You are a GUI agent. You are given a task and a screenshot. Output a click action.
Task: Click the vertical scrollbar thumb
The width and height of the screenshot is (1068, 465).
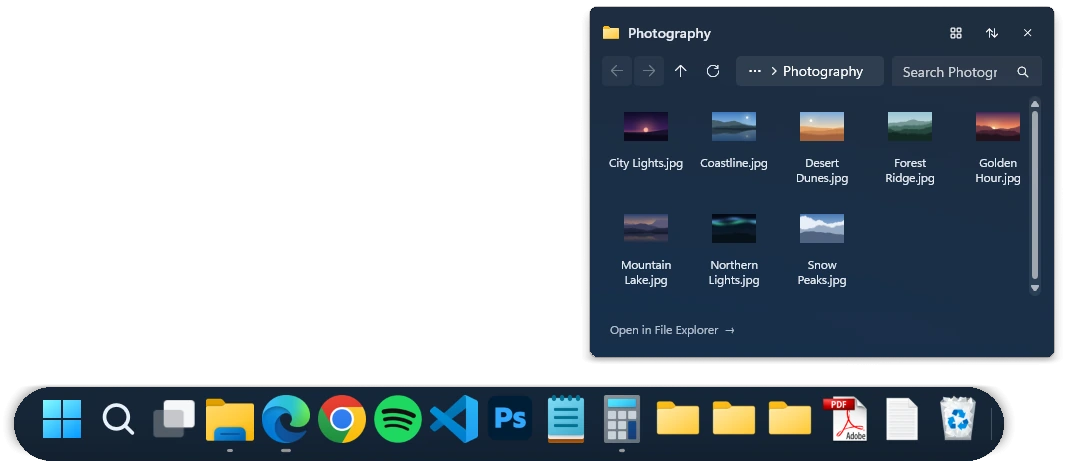pos(1035,195)
